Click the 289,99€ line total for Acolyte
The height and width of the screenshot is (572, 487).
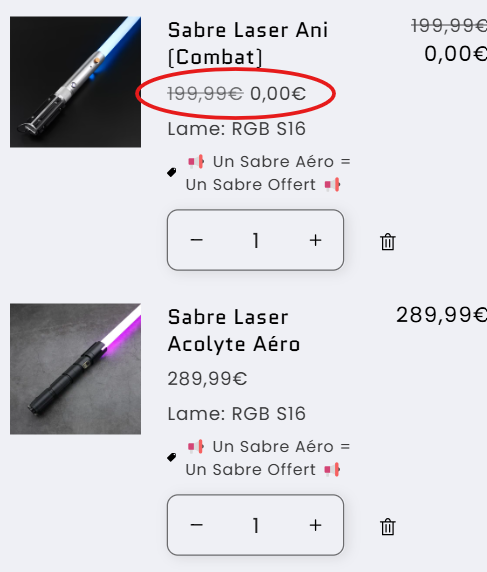coord(441,315)
